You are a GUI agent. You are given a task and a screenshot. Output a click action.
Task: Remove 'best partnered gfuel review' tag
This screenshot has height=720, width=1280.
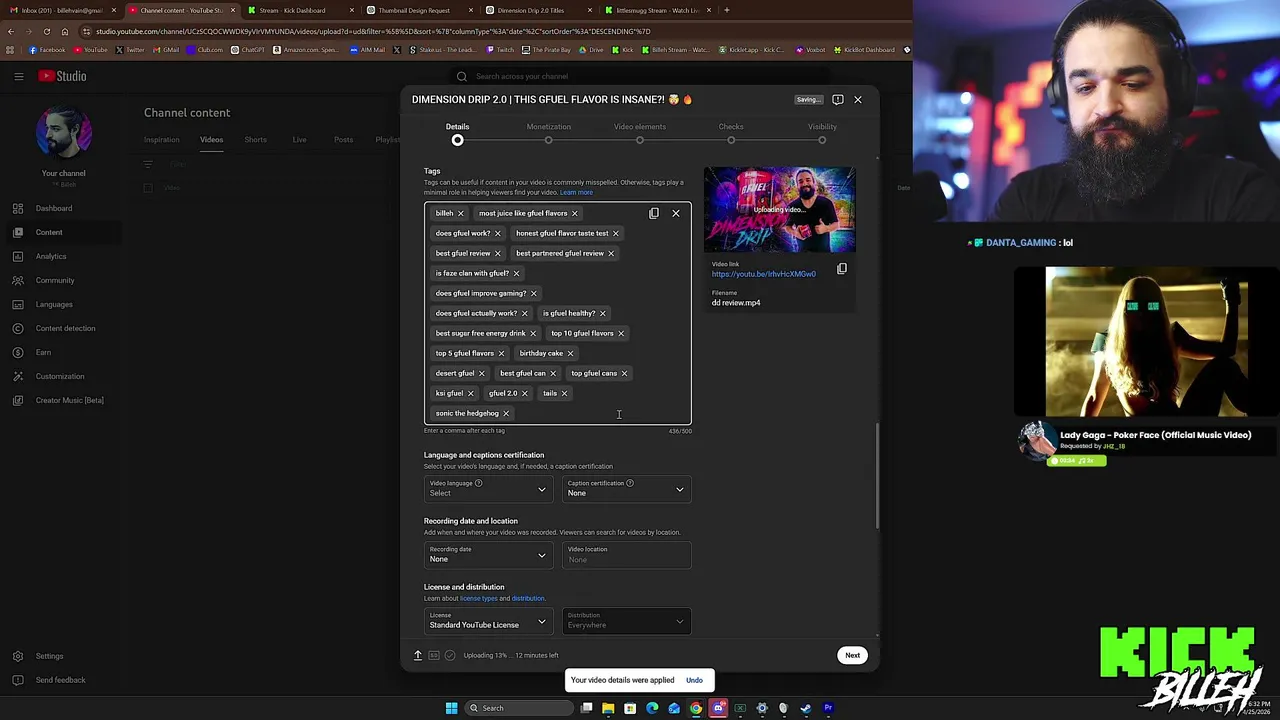pos(611,253)
